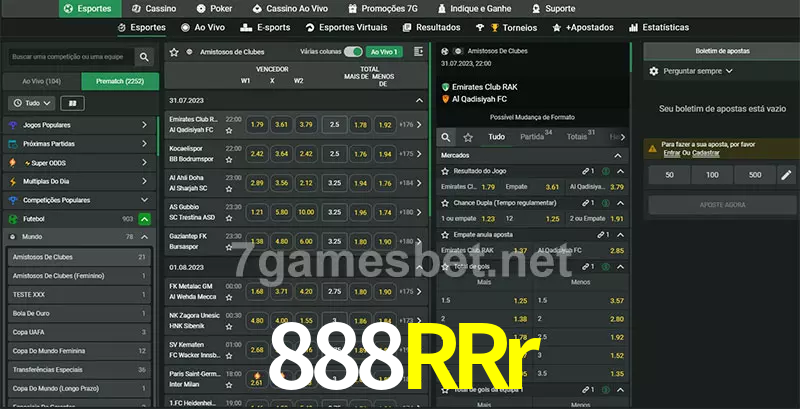Click the search magnifier in competition search box
This screenshot has height=409, width=800.
click(x=145, y=58)
